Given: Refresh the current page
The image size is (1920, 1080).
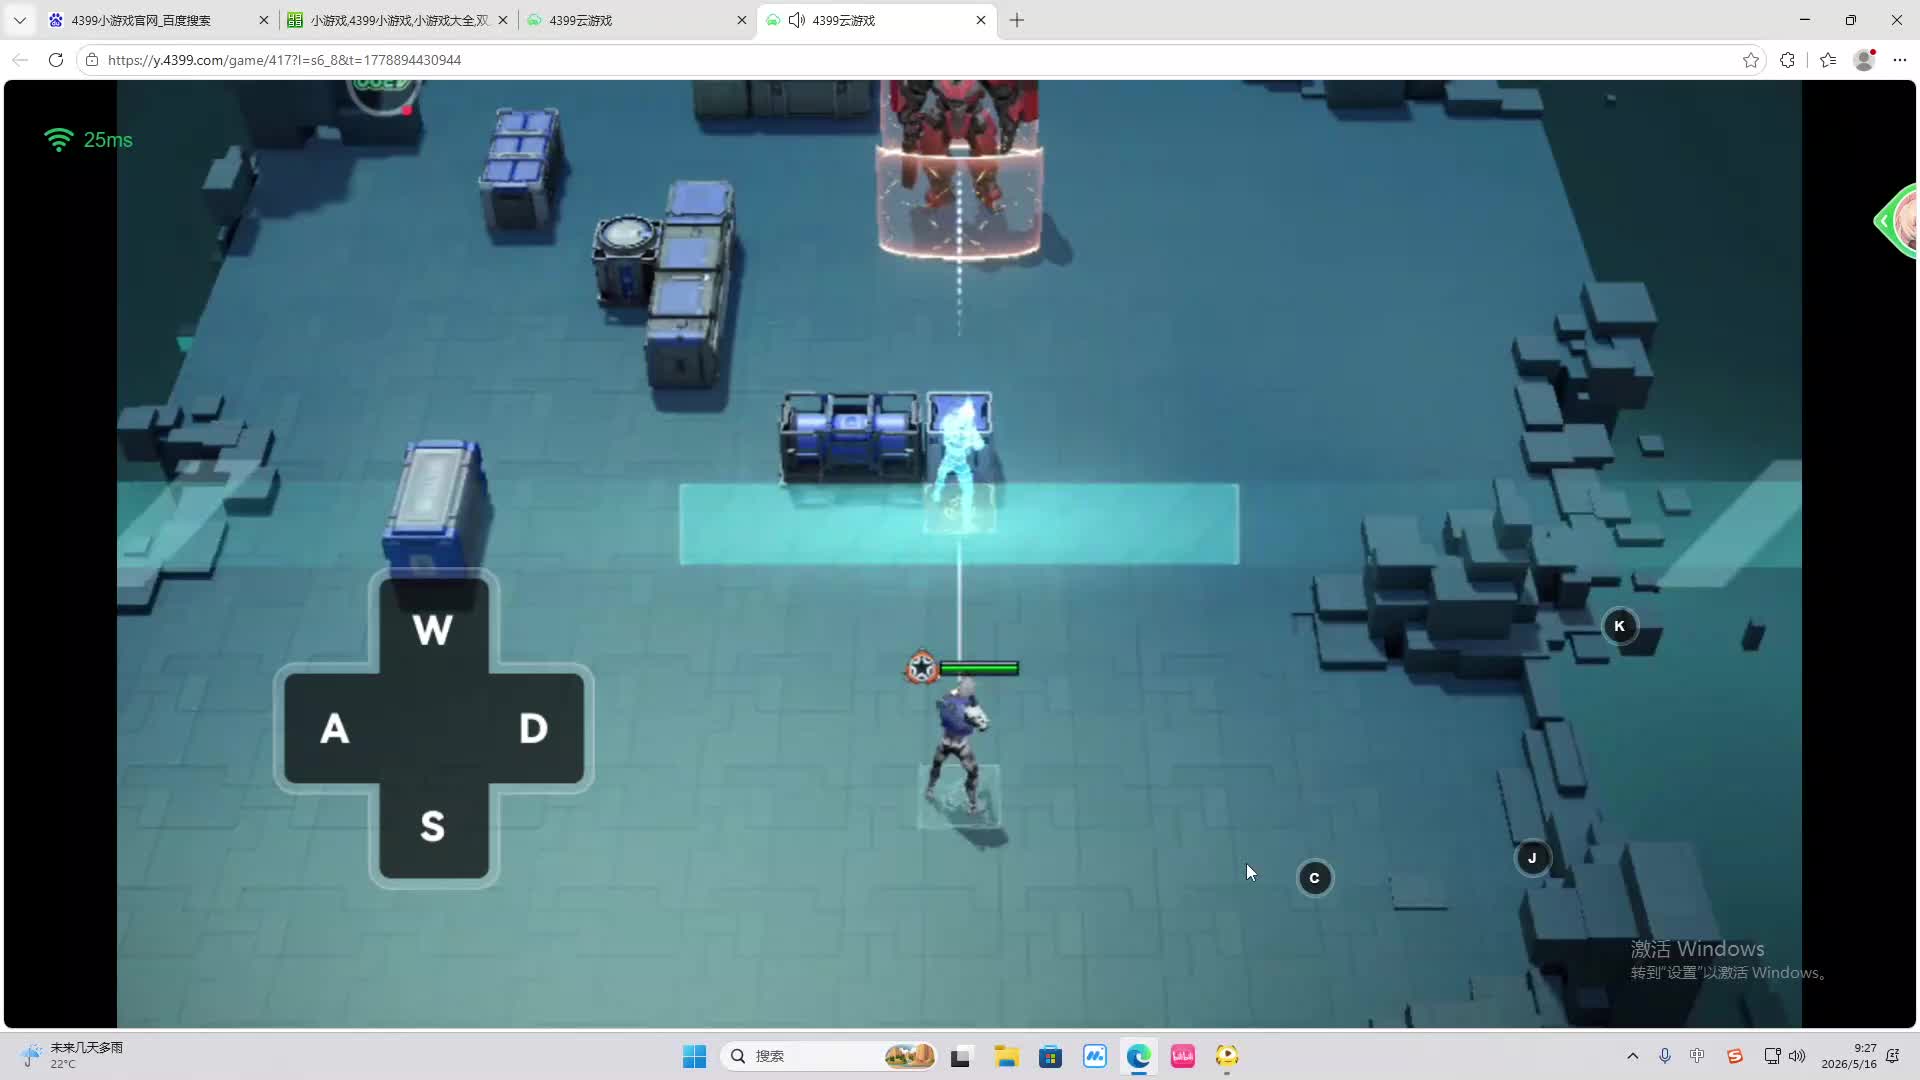Looking at the screenshot, I should (56, 60).
